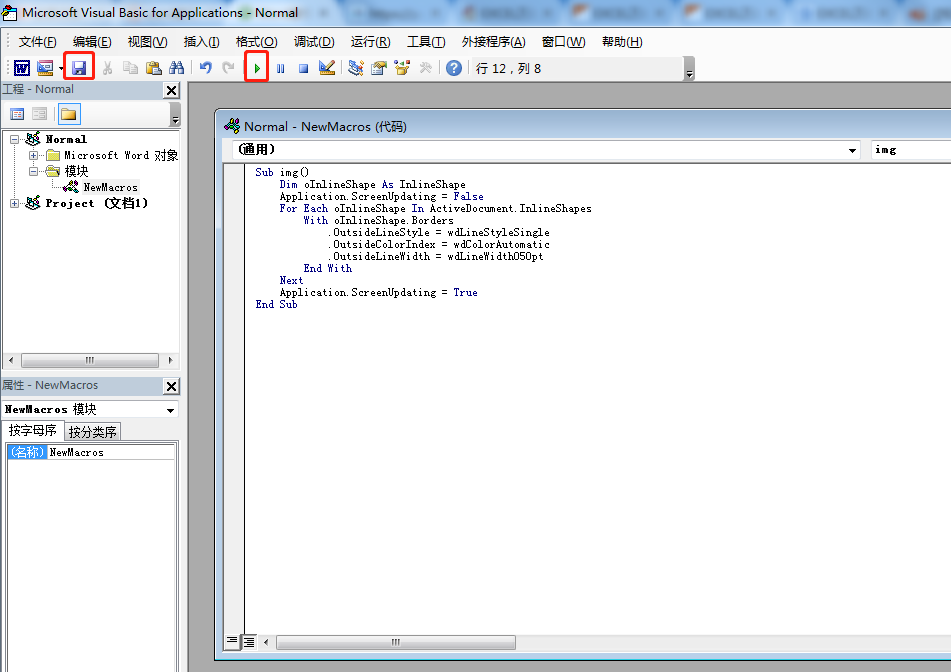
Task: Open the (通用) object dropdown
Action: pos(852,150)
